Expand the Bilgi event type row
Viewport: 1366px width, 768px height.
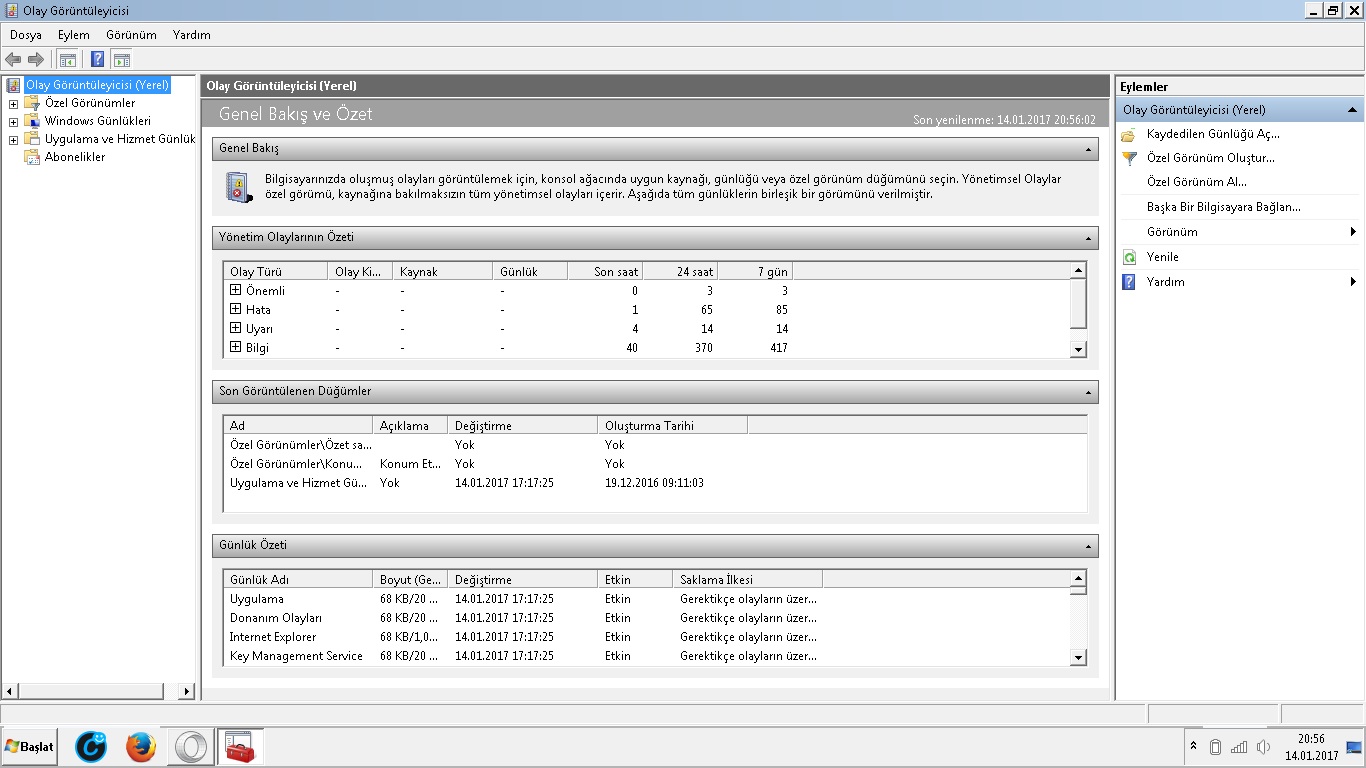(236, 347)
